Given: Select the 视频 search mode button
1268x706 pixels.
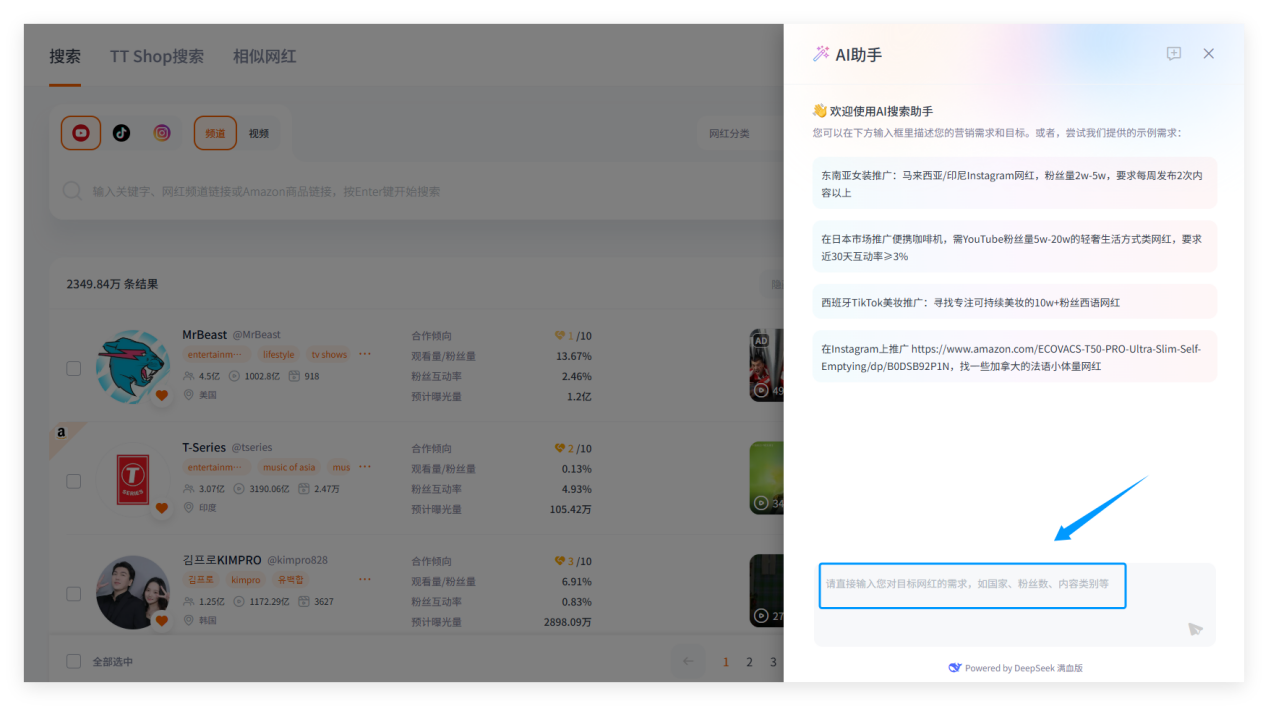Looking at the screenshot, I should pyautogui.click(x=259, y=134).
